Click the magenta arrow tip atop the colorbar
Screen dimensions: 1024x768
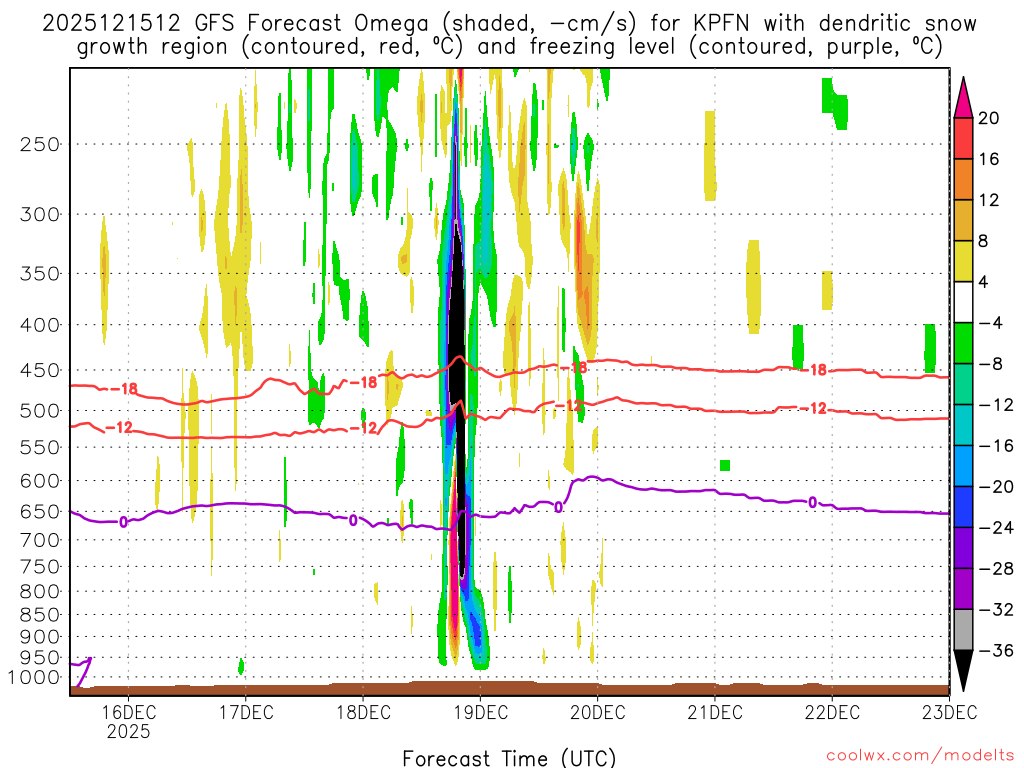pos(963,101)
